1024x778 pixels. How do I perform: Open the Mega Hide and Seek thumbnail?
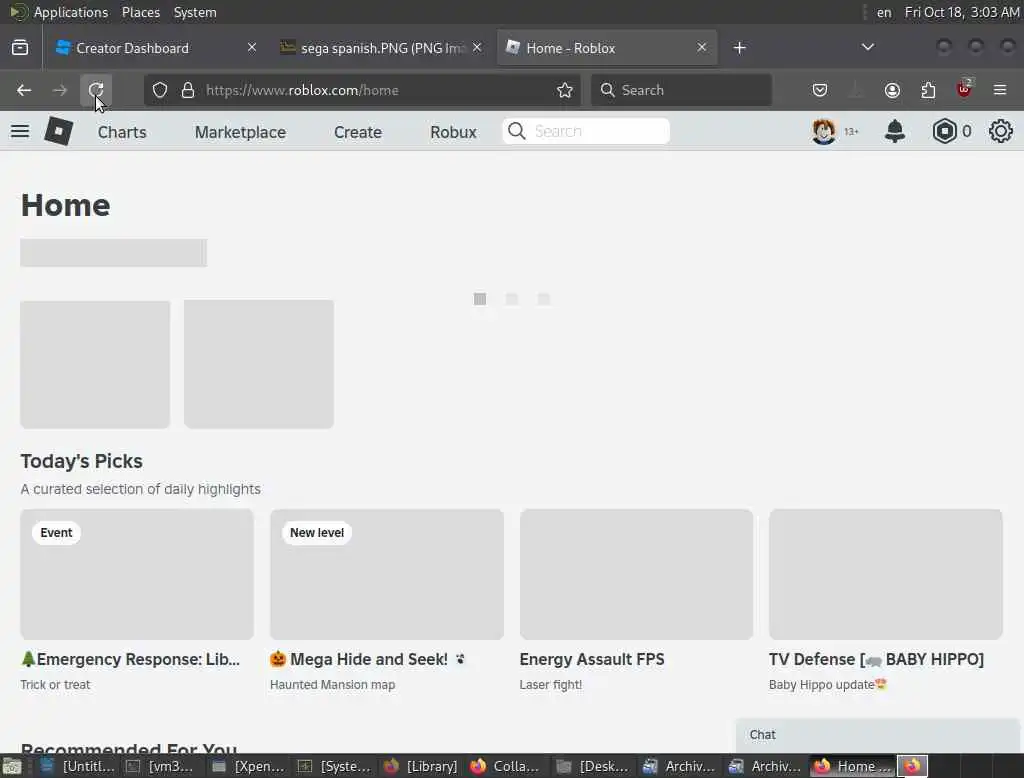pos(387,574)
